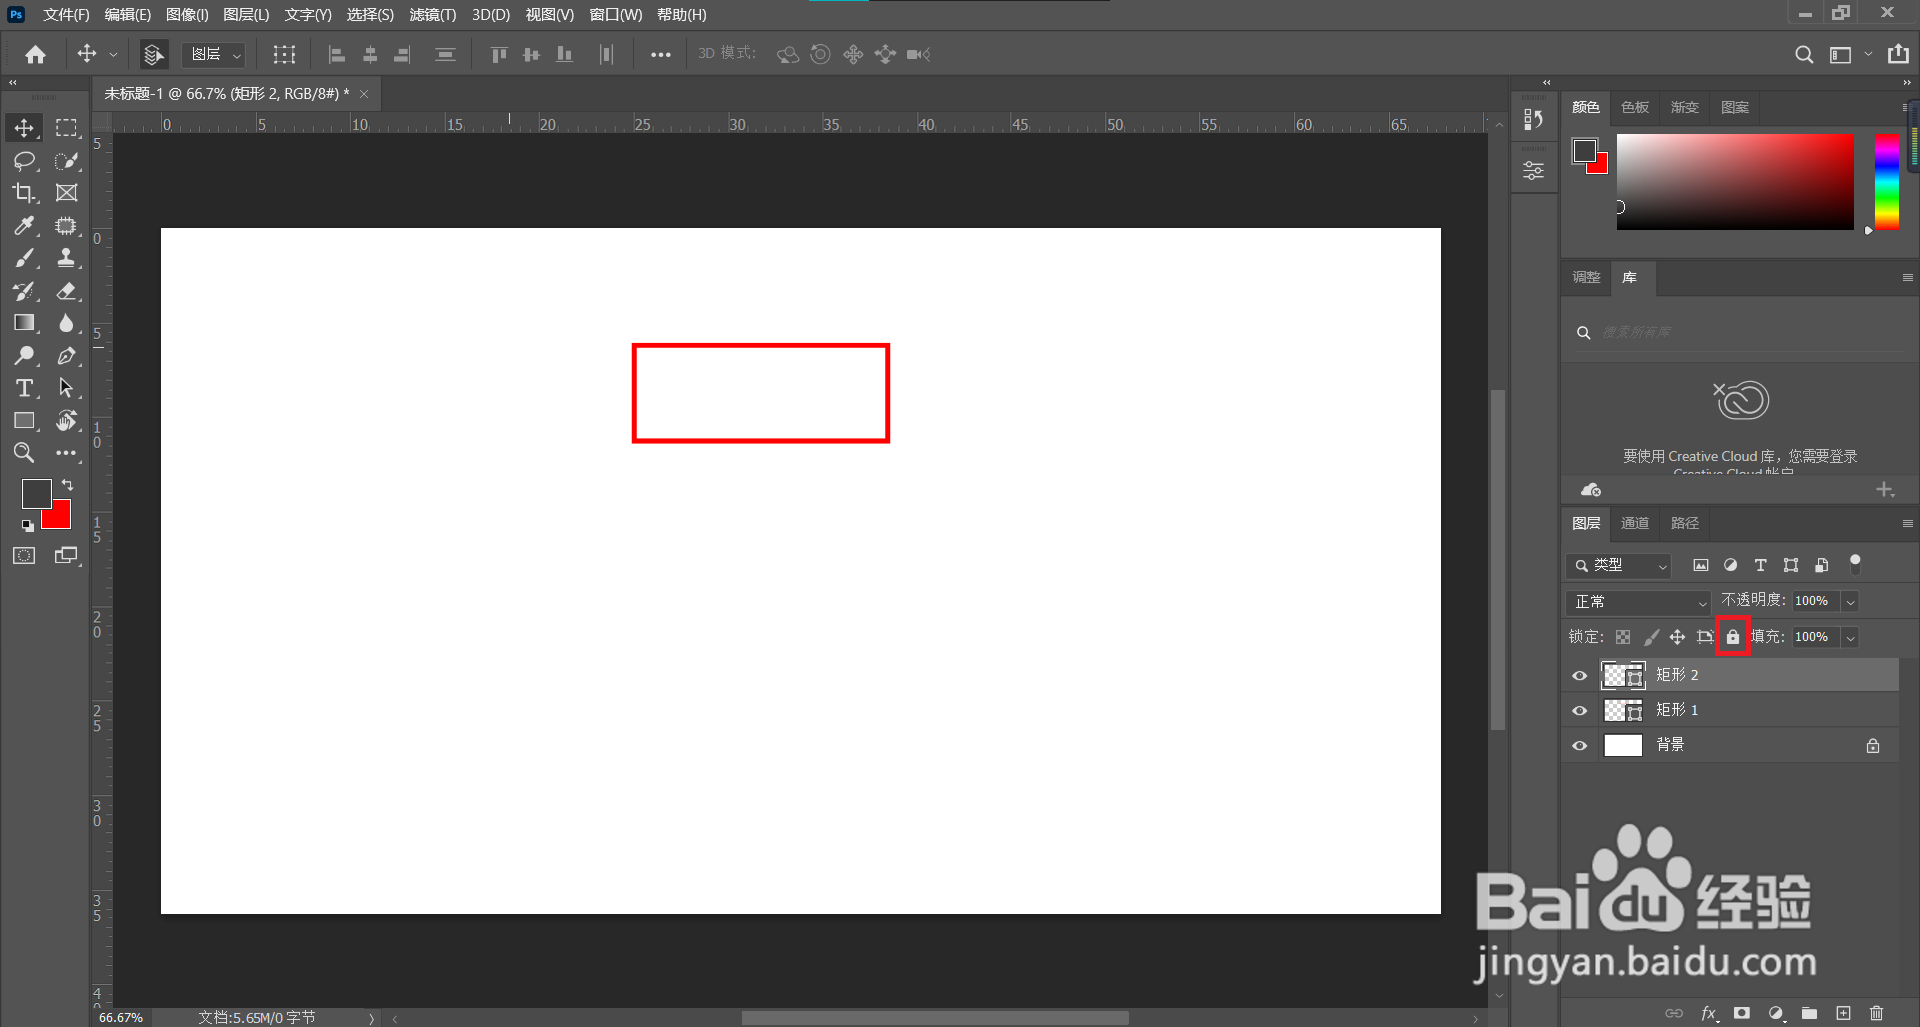Select the Gradient tool
The width and height of the screenshot is (1920, 1027).
click(x=24, y=323)
